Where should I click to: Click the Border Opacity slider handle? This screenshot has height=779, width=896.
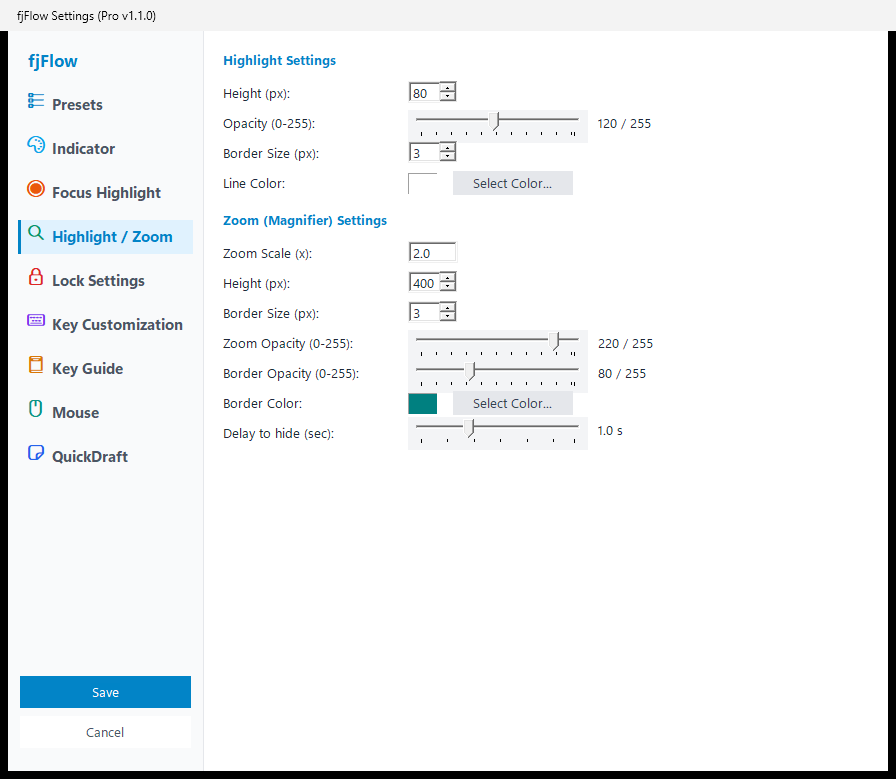coord(470,371)
